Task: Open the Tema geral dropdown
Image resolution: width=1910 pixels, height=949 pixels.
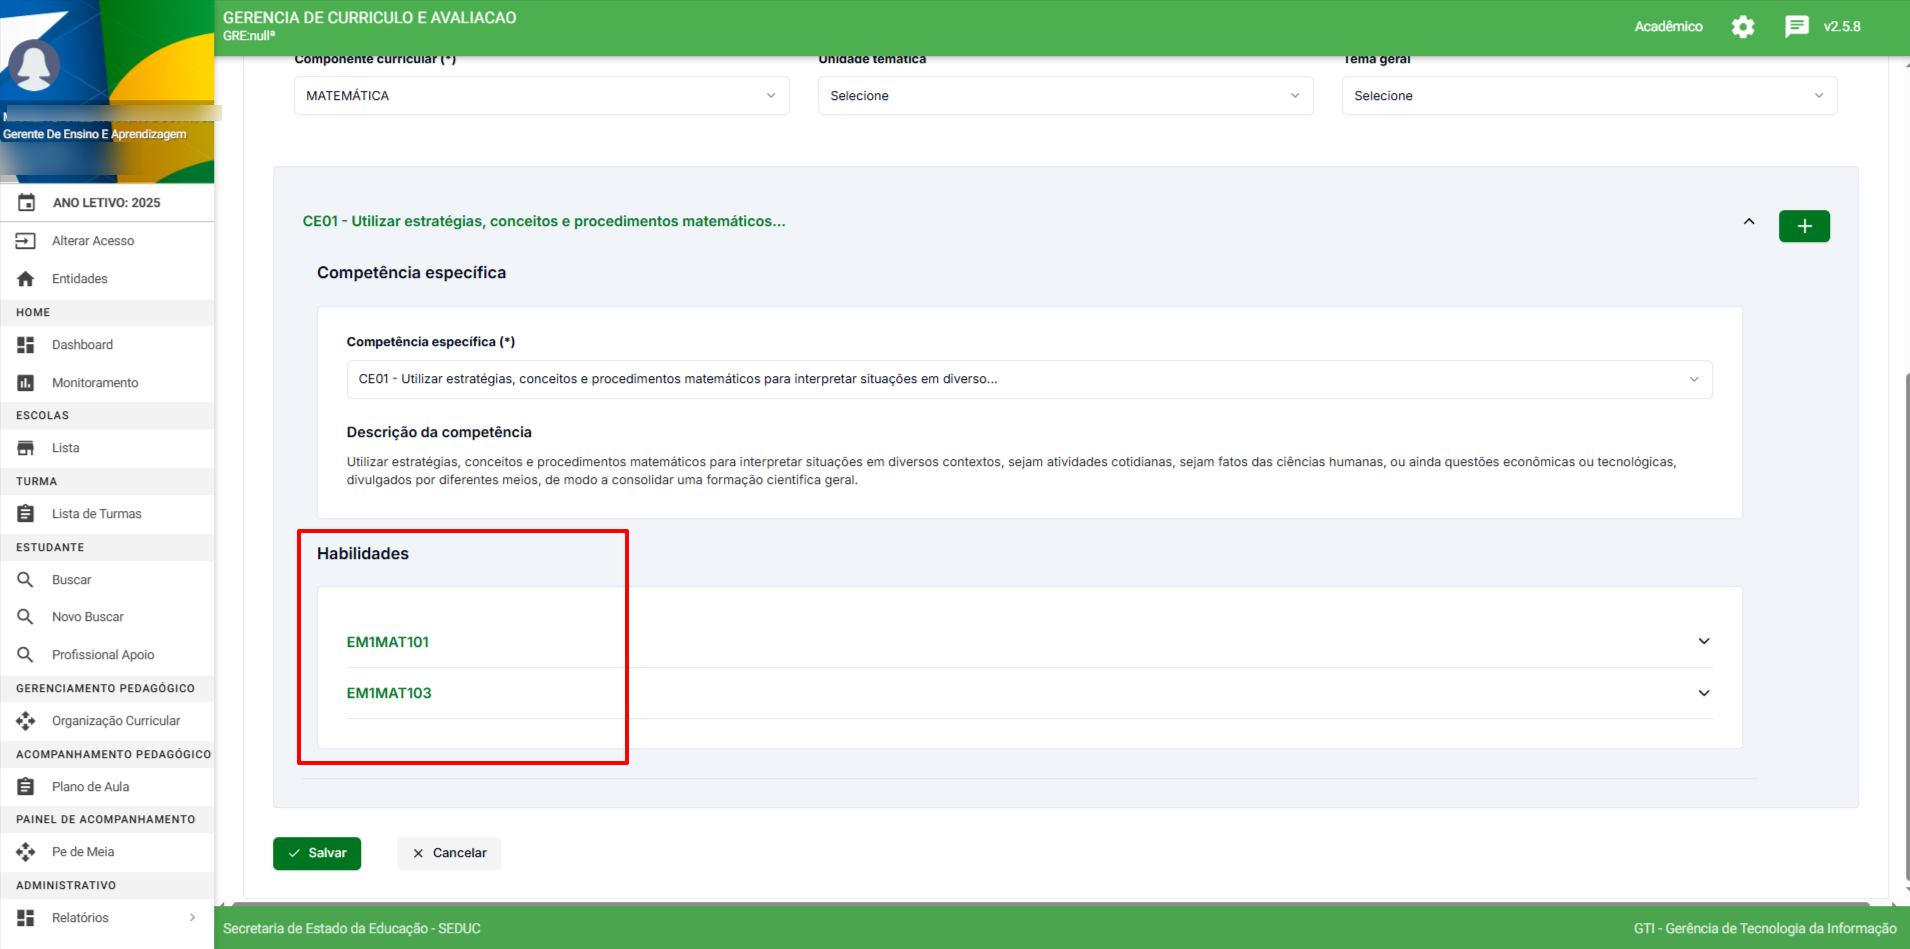Action: [x=1589, y=96]
